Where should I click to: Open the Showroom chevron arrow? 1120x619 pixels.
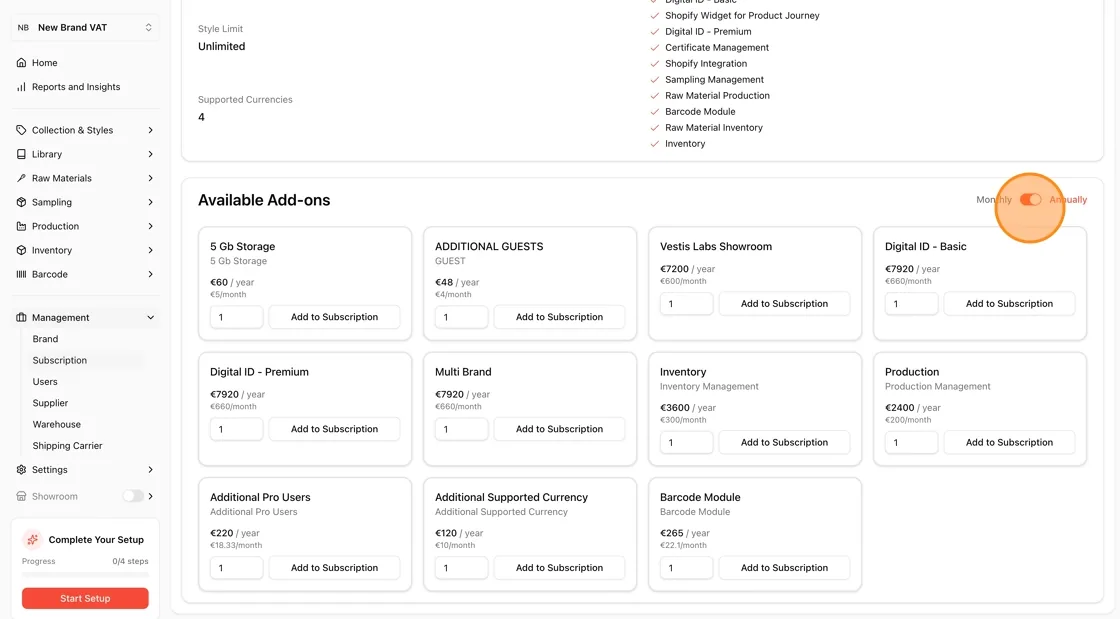click(x=150, y=496)
